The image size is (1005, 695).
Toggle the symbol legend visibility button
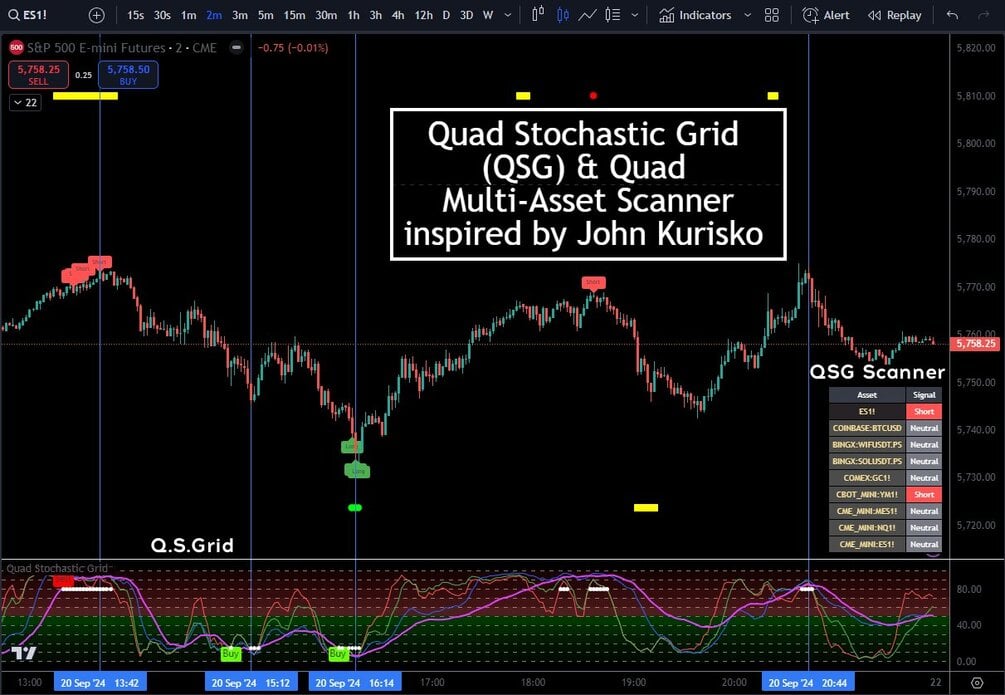pos(237,47)
